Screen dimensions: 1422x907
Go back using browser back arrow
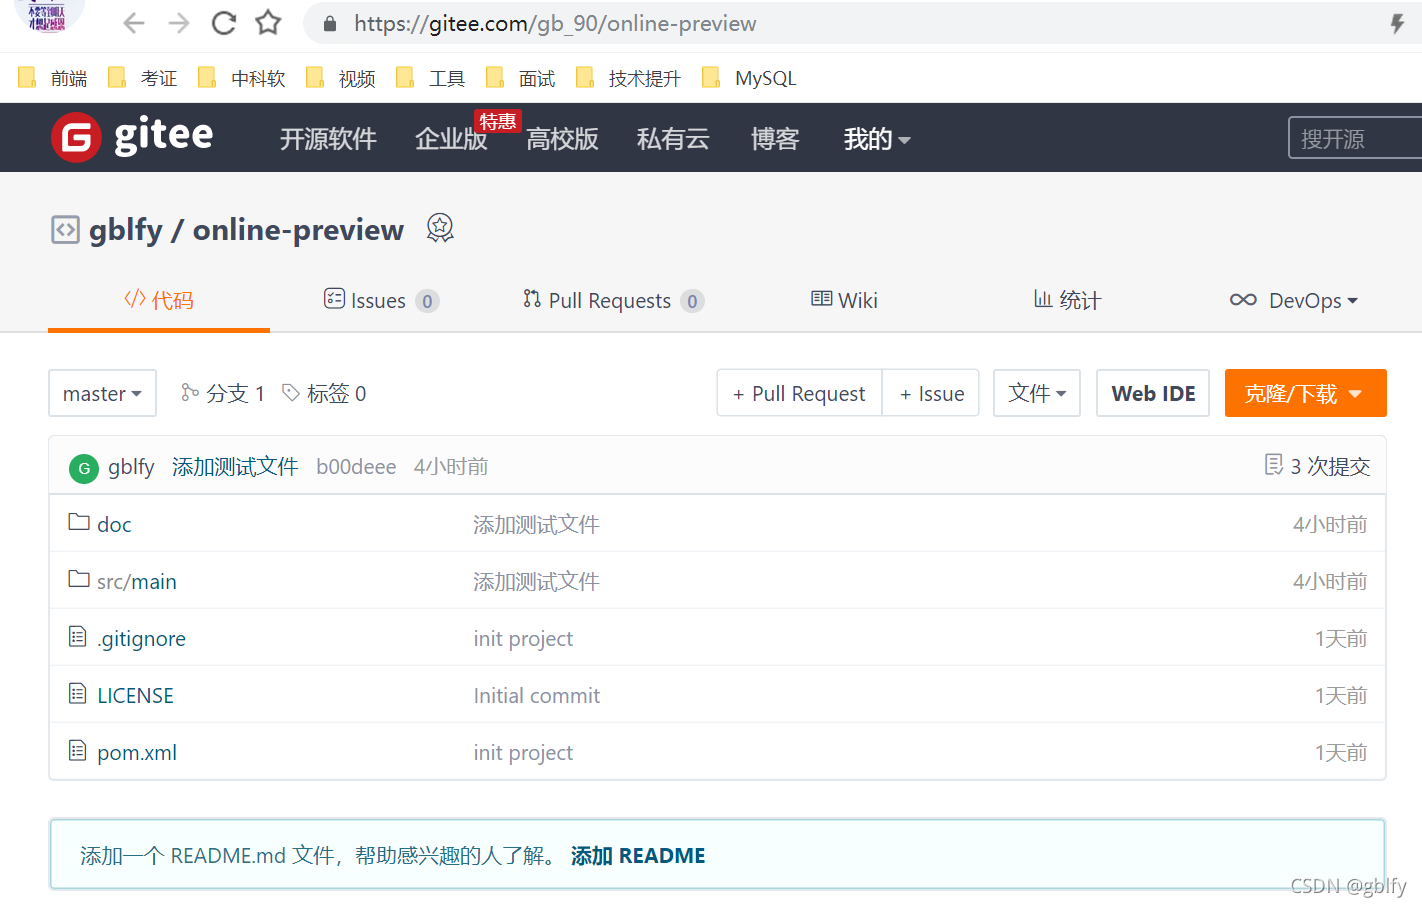tap(134, 23)
